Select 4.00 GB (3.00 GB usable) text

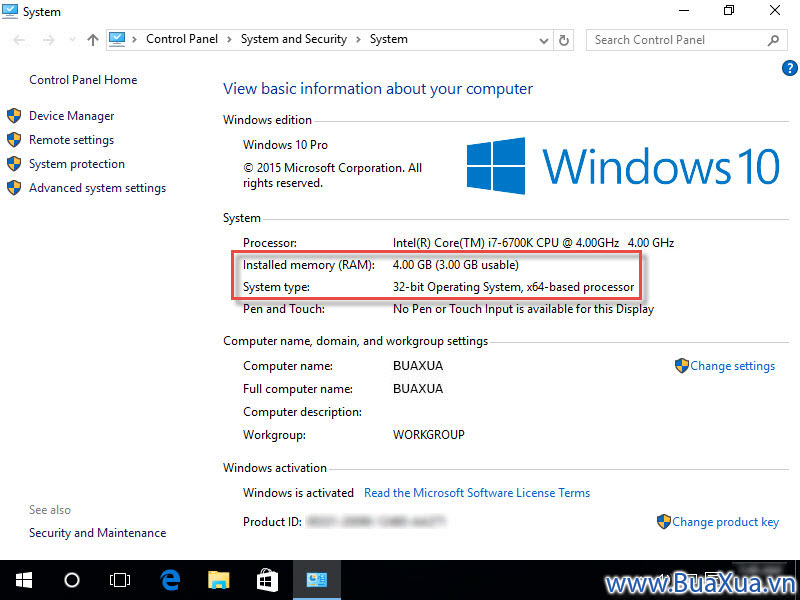click(456, 265)
